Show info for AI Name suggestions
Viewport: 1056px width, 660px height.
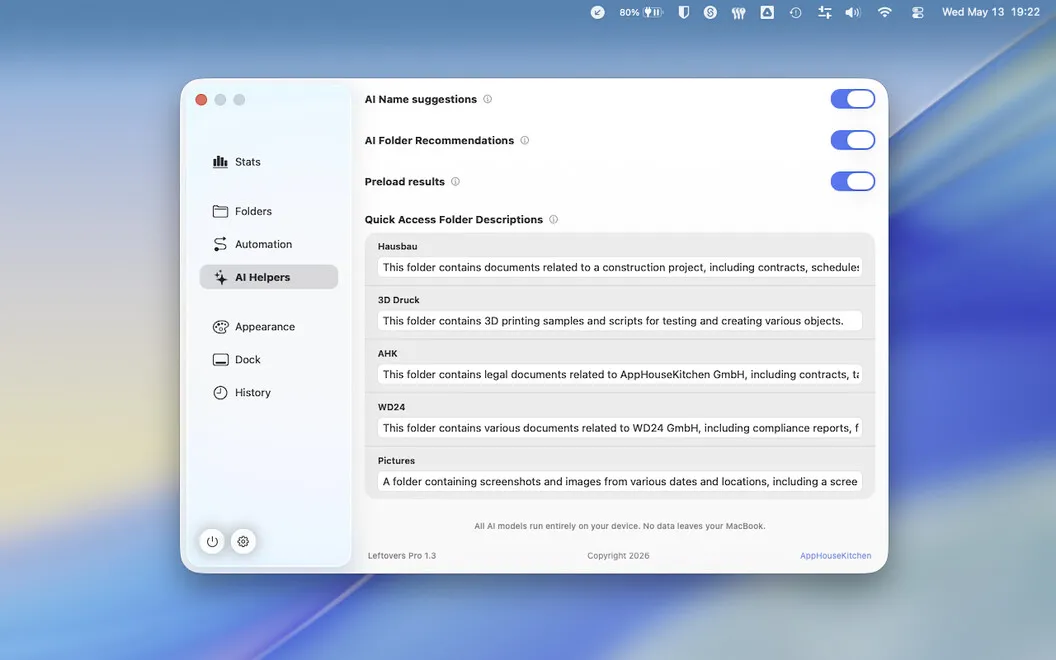(488, 99)
